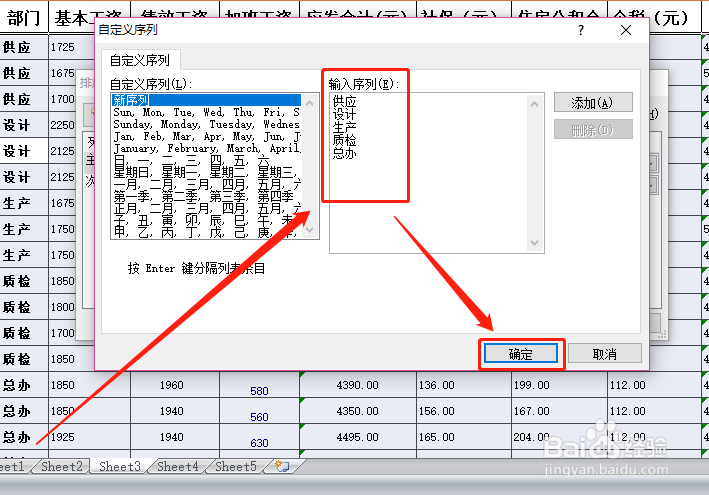This screenshot has height=495, width=709.
Task: Select the 日, 一, 二, 三 entry
Action: 207,160
